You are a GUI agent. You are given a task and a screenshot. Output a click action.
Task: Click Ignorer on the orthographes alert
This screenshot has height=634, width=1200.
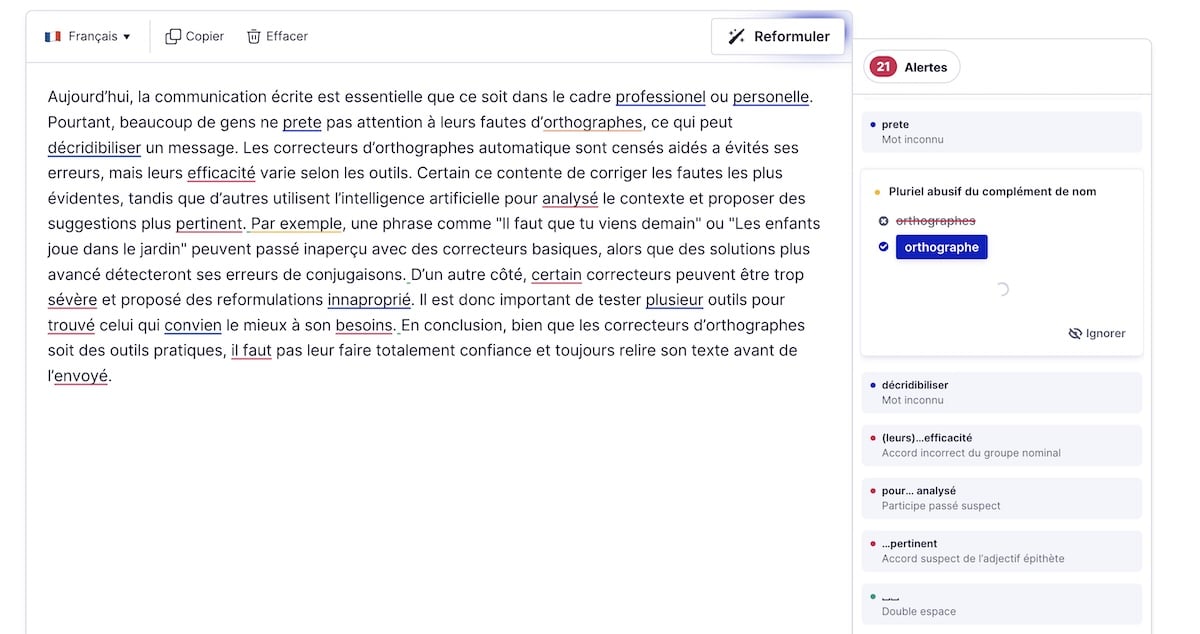click(1097, 333)
